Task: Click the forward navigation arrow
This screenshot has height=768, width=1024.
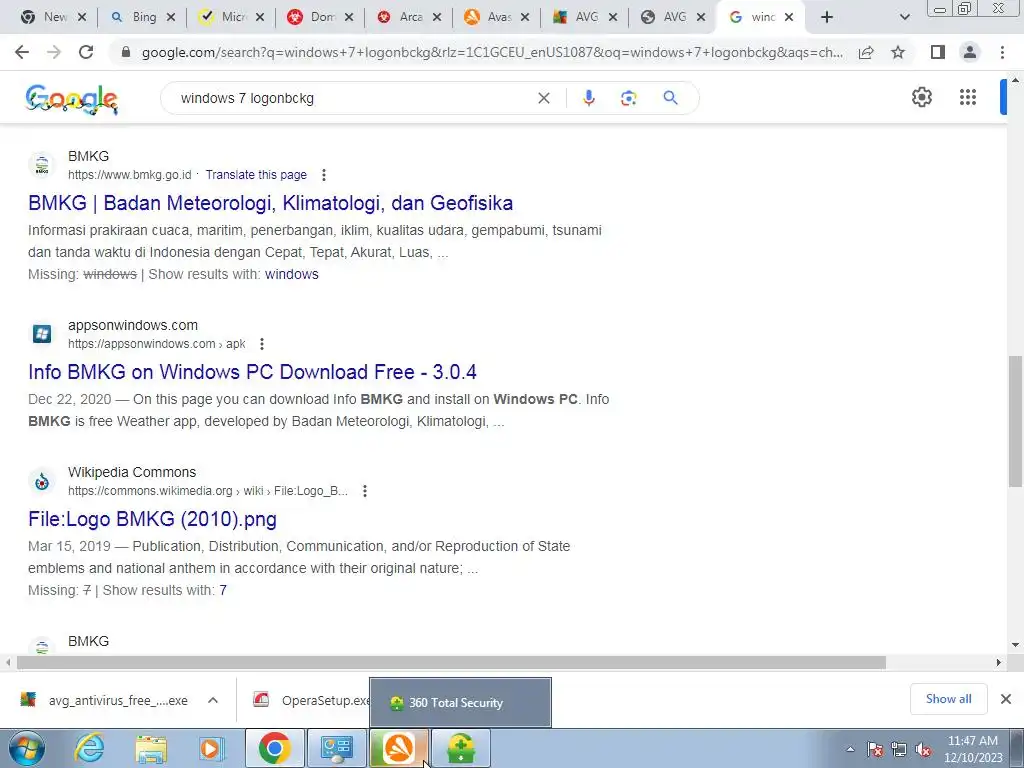Action: point(54,52)
